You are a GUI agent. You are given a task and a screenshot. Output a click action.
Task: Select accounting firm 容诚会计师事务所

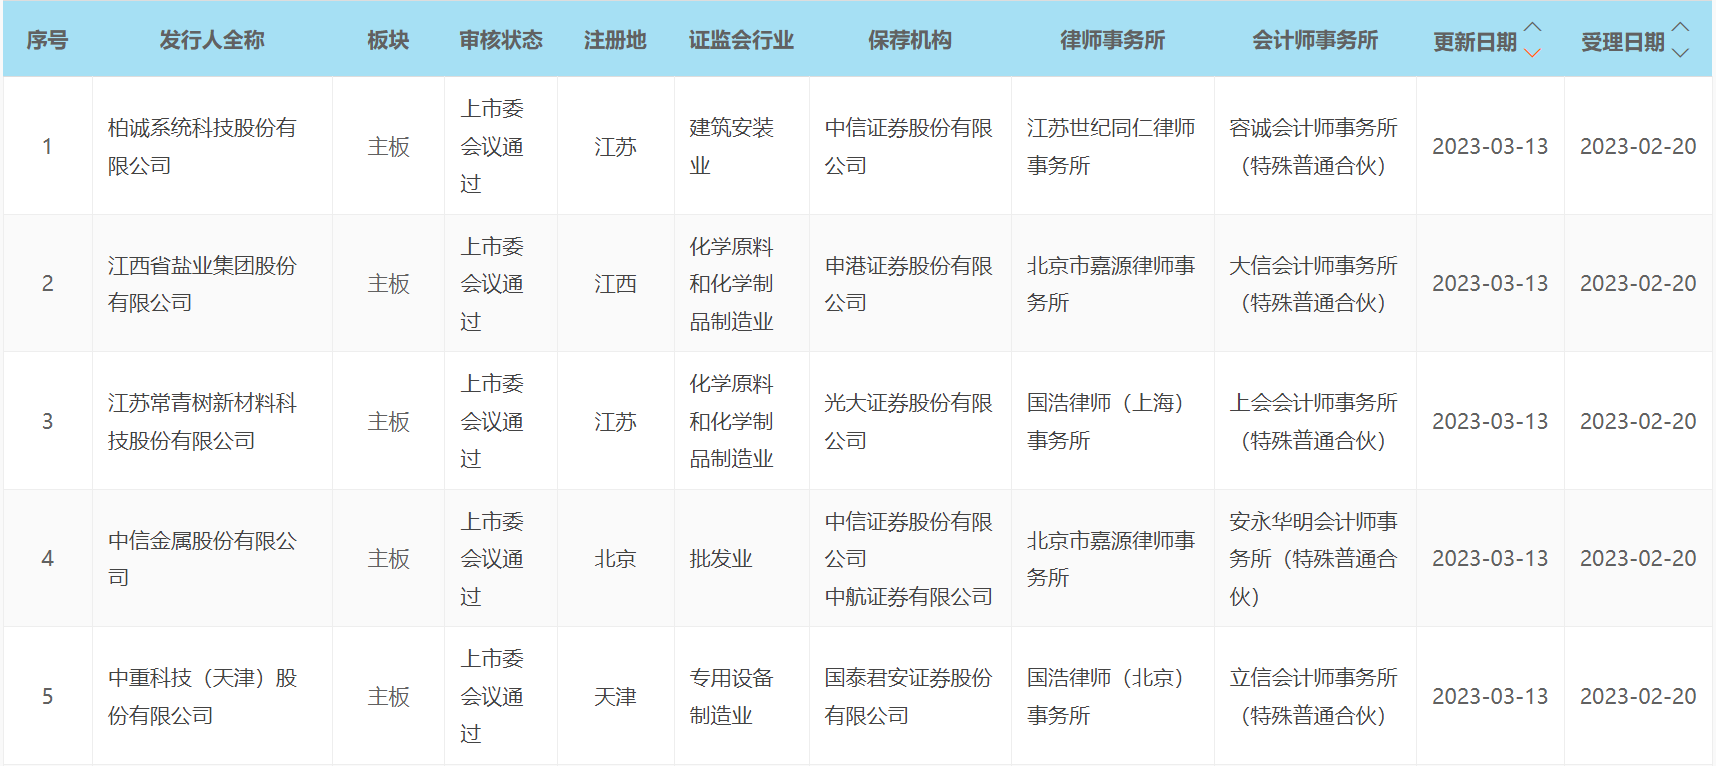1313,146
